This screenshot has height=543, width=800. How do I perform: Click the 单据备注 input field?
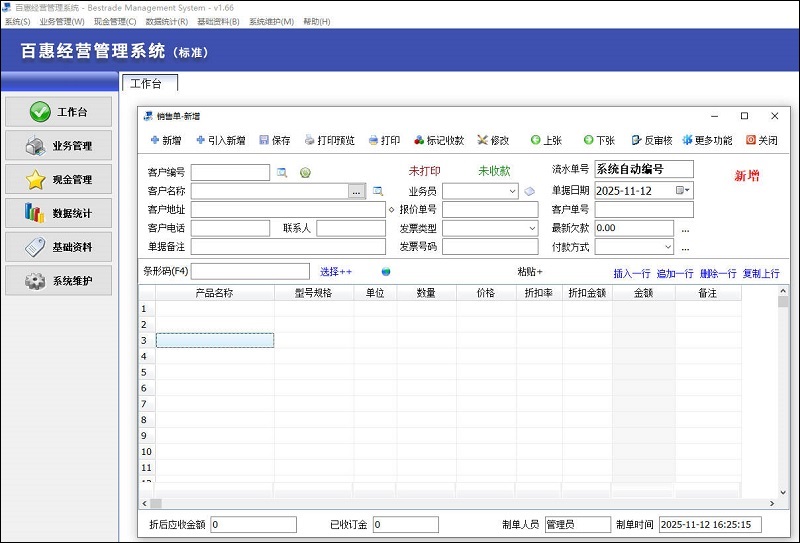coord(288,247)
